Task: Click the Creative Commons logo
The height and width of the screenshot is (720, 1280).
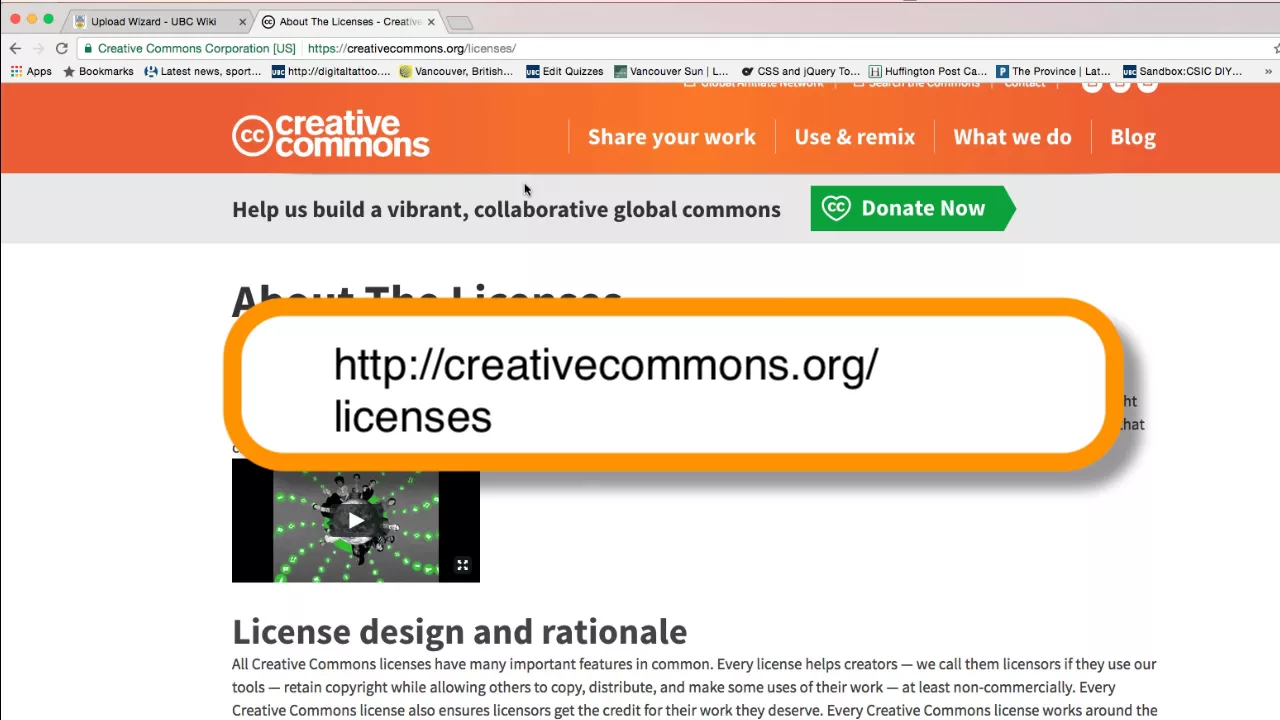Action: coord(331,135)
